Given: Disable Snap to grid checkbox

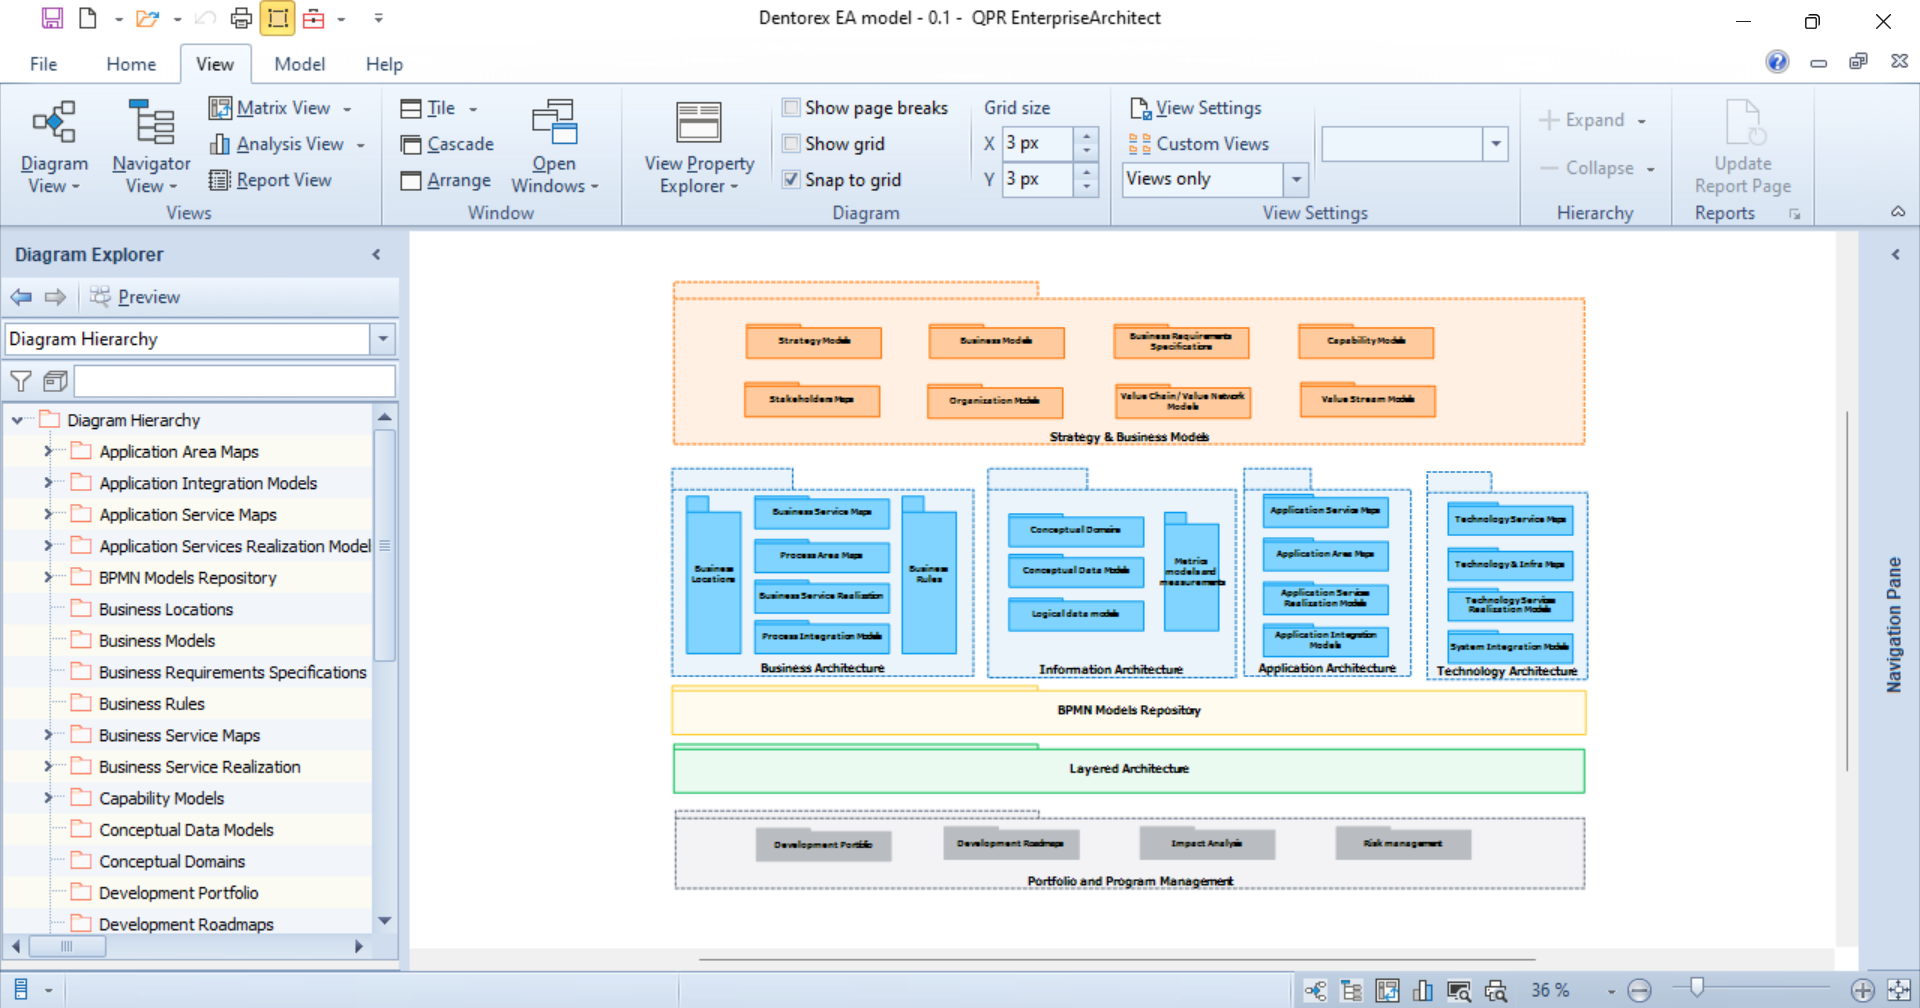Looking at the screenshot, I should (791, 179).
